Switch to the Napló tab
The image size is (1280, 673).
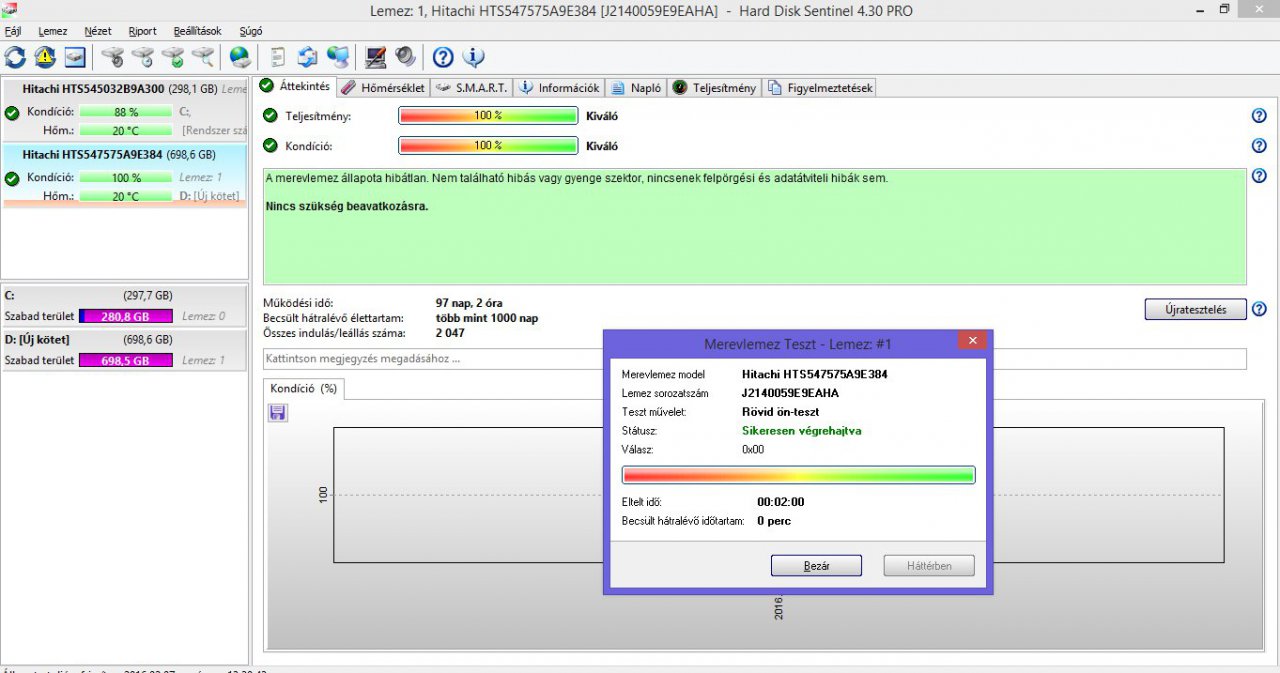click(x=636, y=87)
